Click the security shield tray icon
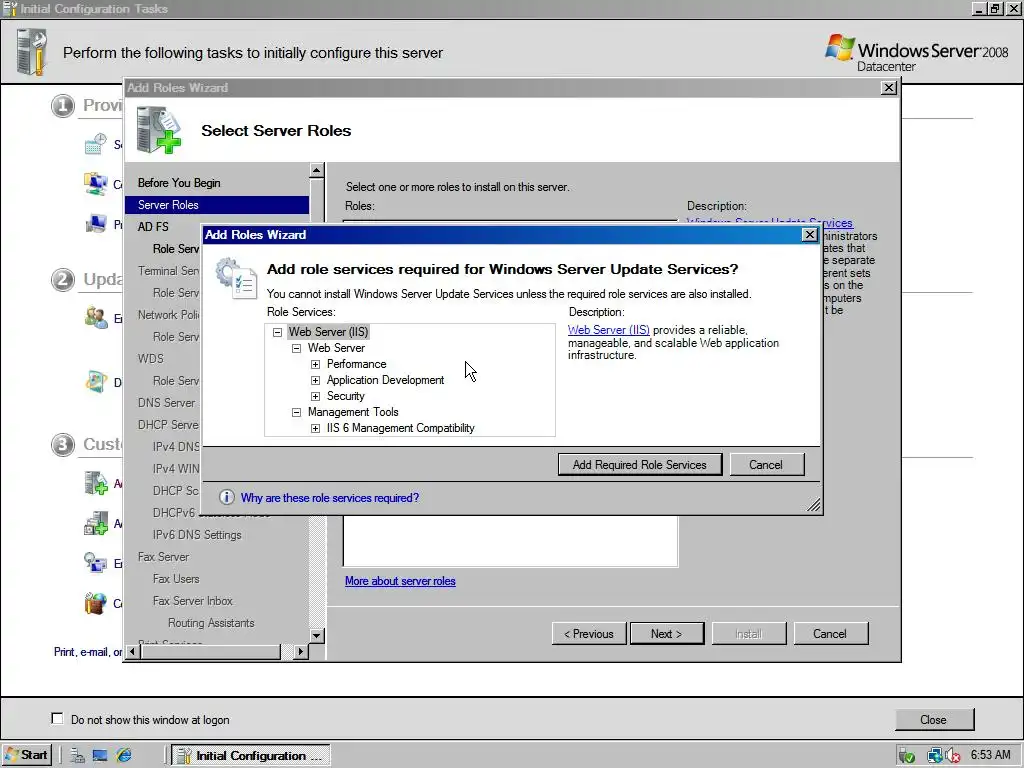The width and height of the screenshot is (1024, 768). click(906, 756)
